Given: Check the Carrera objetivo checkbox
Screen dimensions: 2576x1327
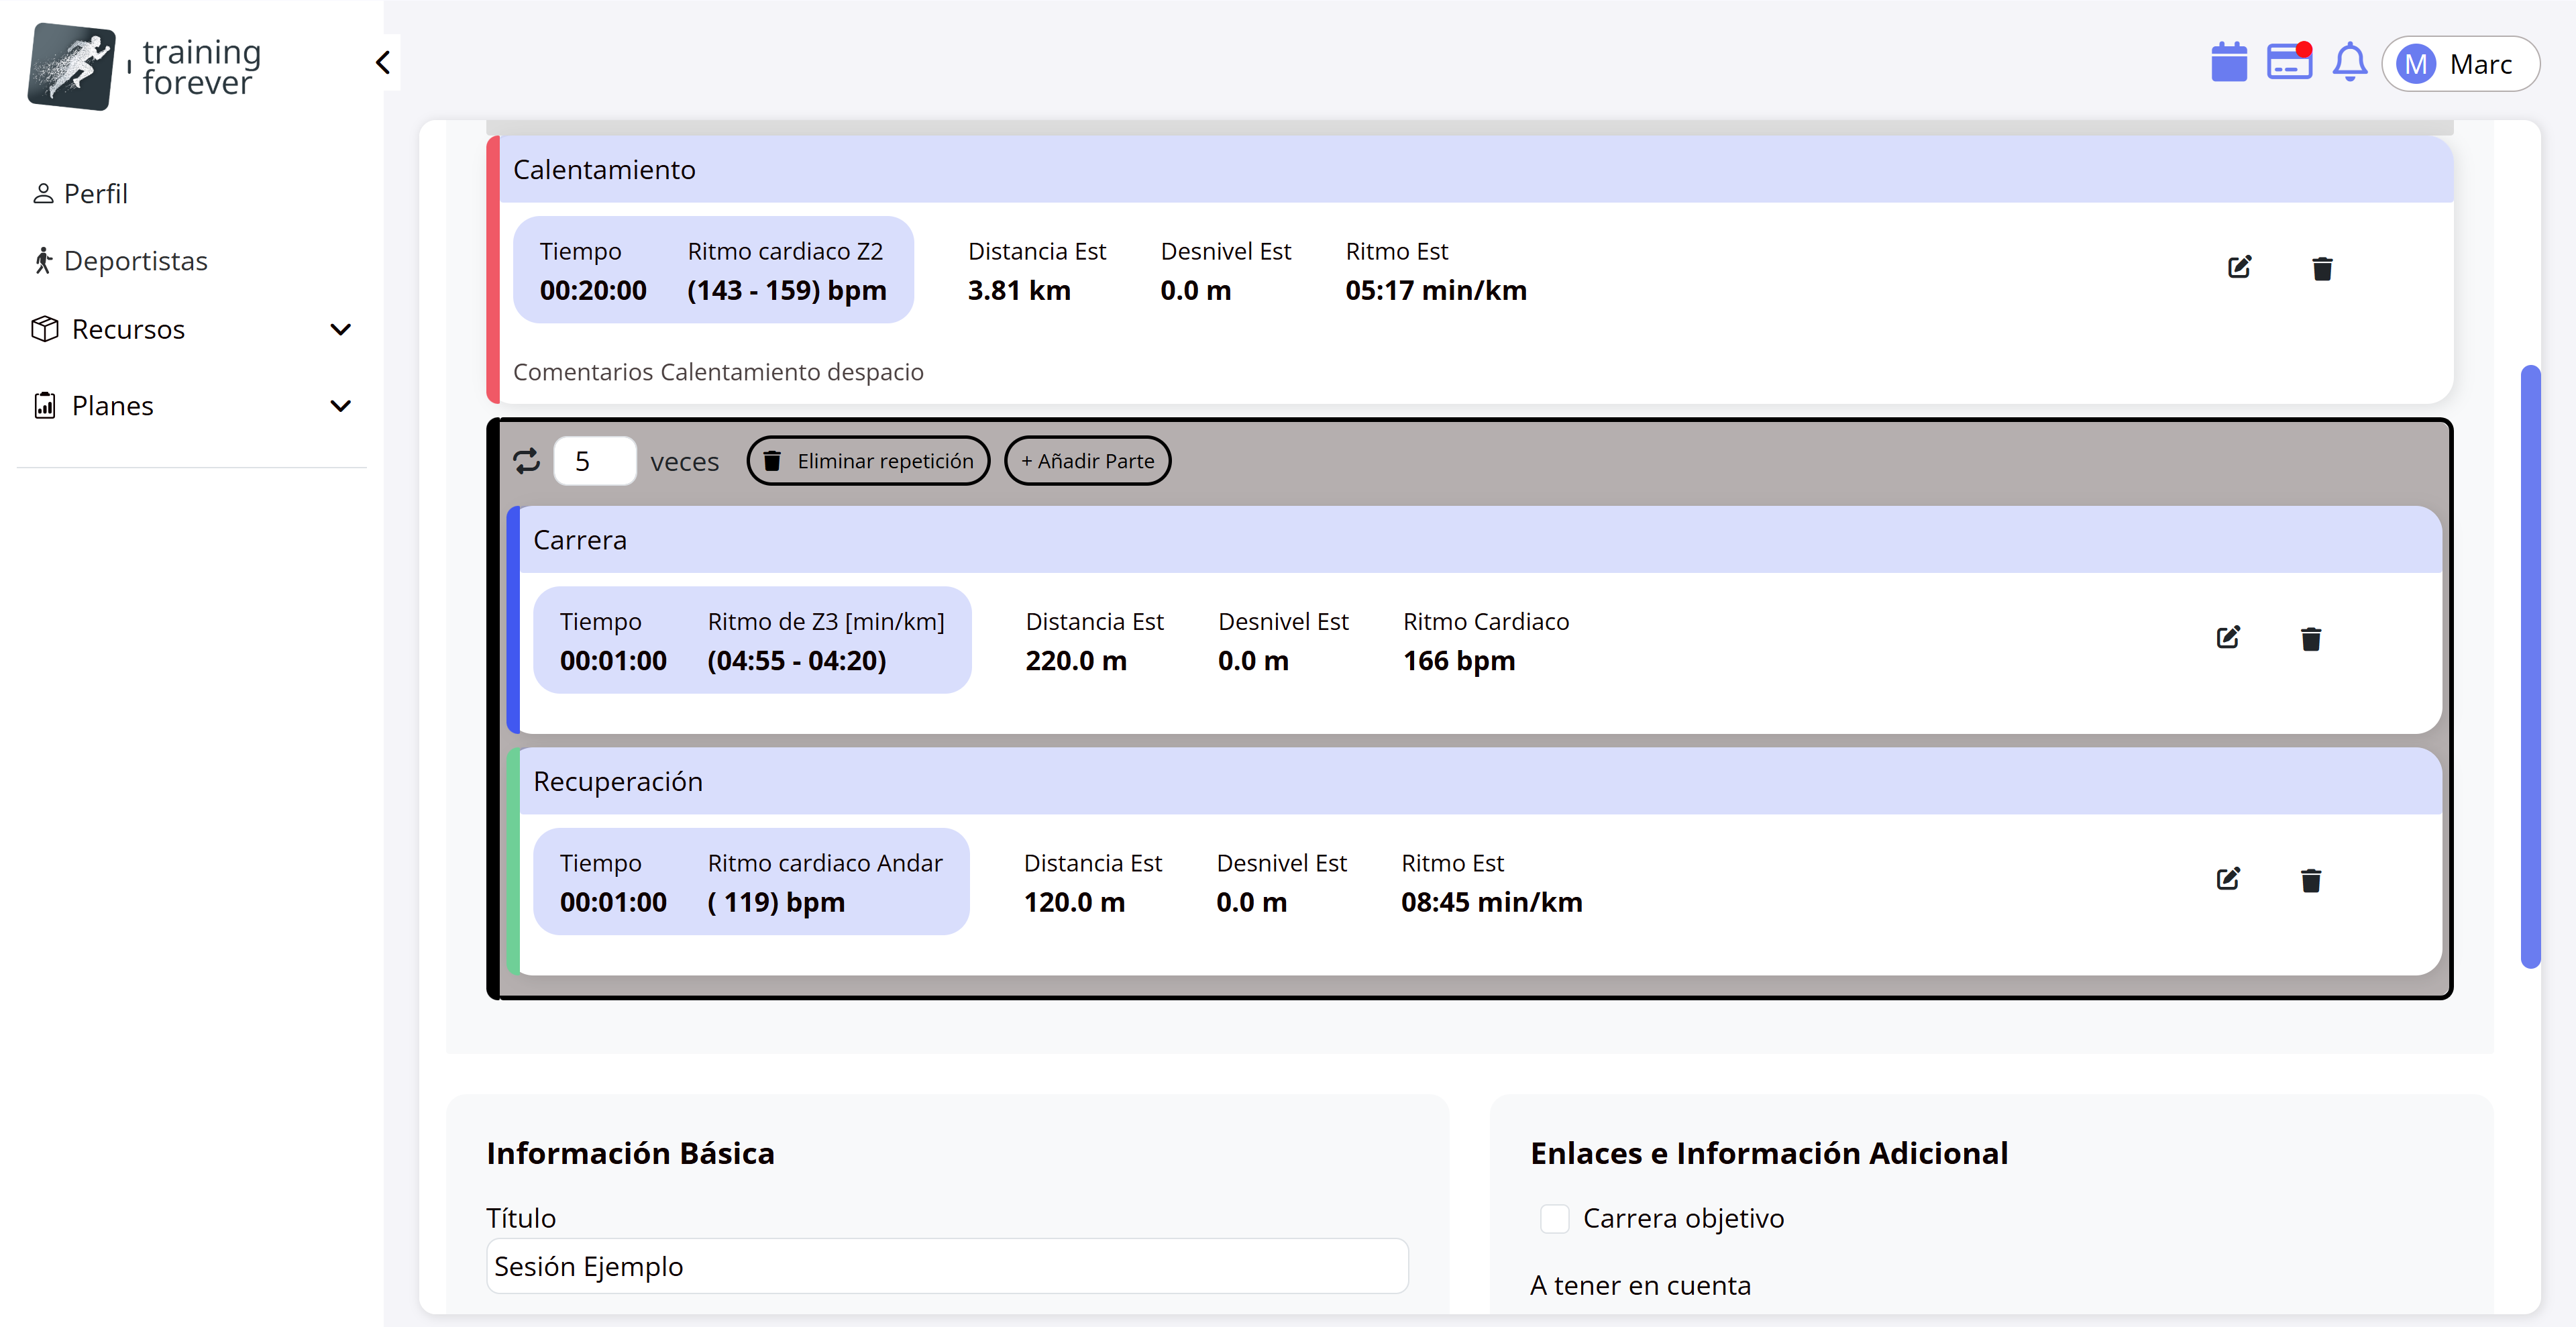Looking at the screenshot, I should click(1554, 1218).
